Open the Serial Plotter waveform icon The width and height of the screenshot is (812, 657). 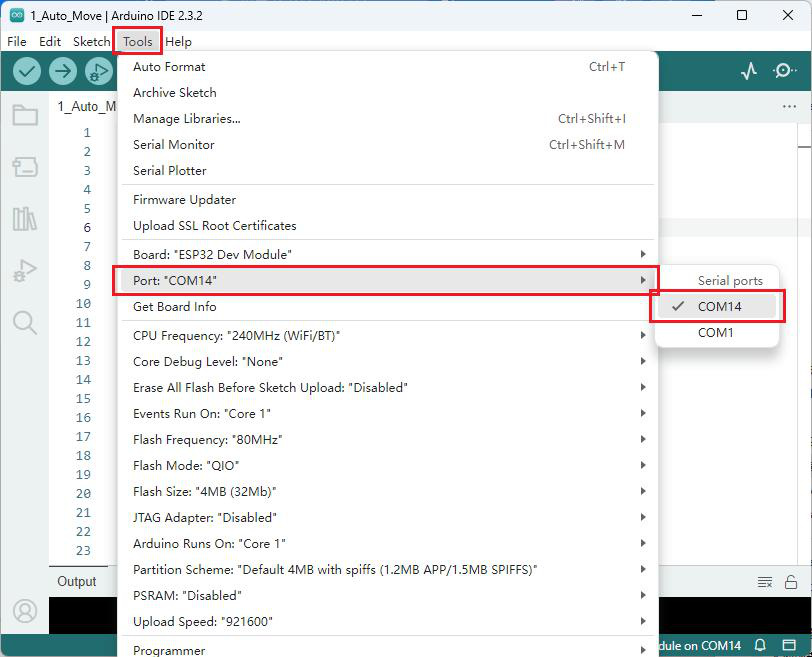coord(749,71)
